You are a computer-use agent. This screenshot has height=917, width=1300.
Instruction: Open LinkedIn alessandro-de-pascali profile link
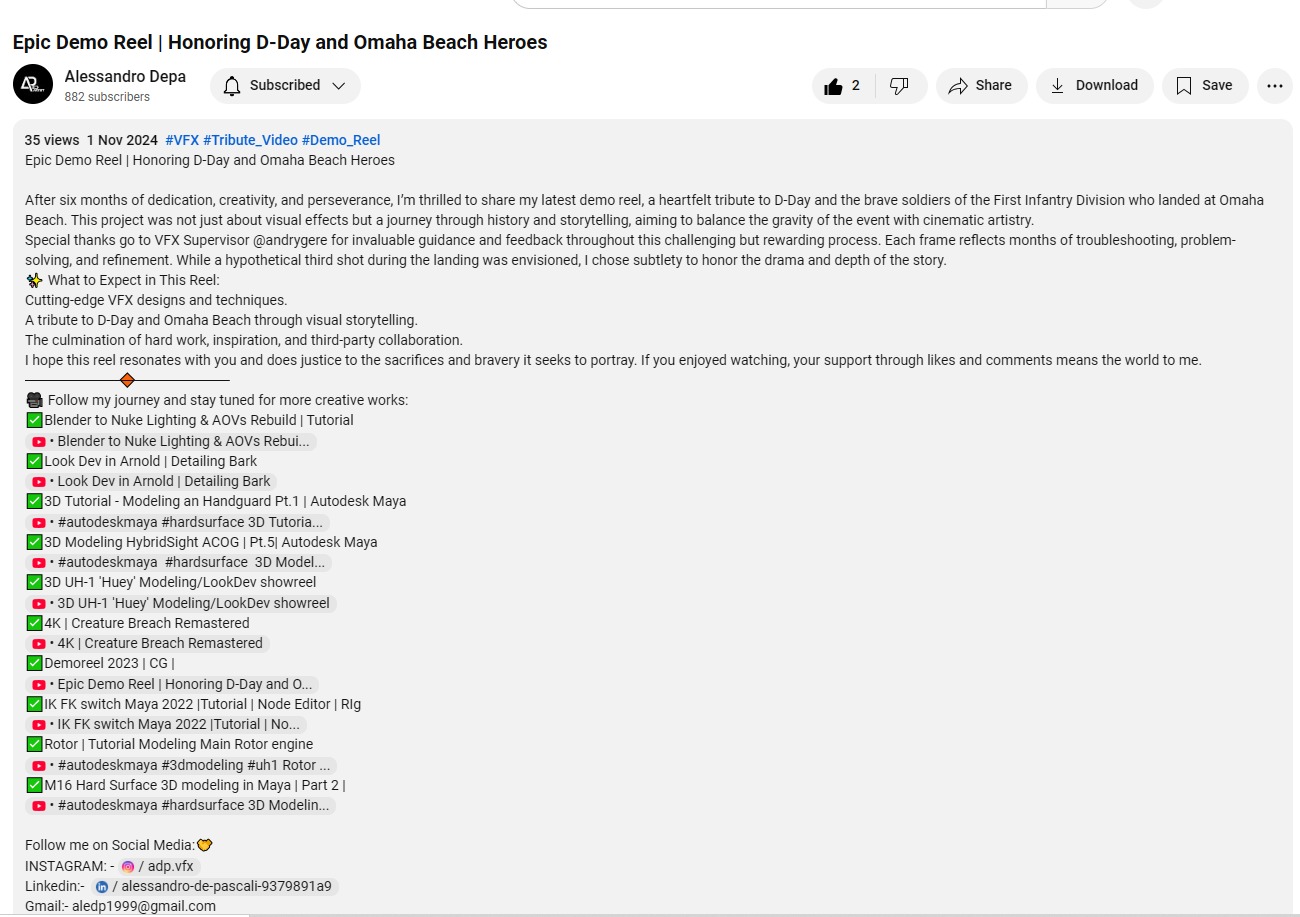point(215,886)
